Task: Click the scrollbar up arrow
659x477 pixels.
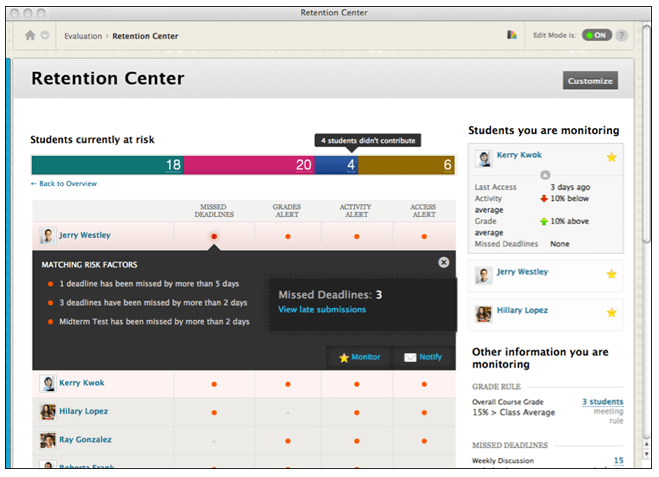Action: (x=646, y=445)
